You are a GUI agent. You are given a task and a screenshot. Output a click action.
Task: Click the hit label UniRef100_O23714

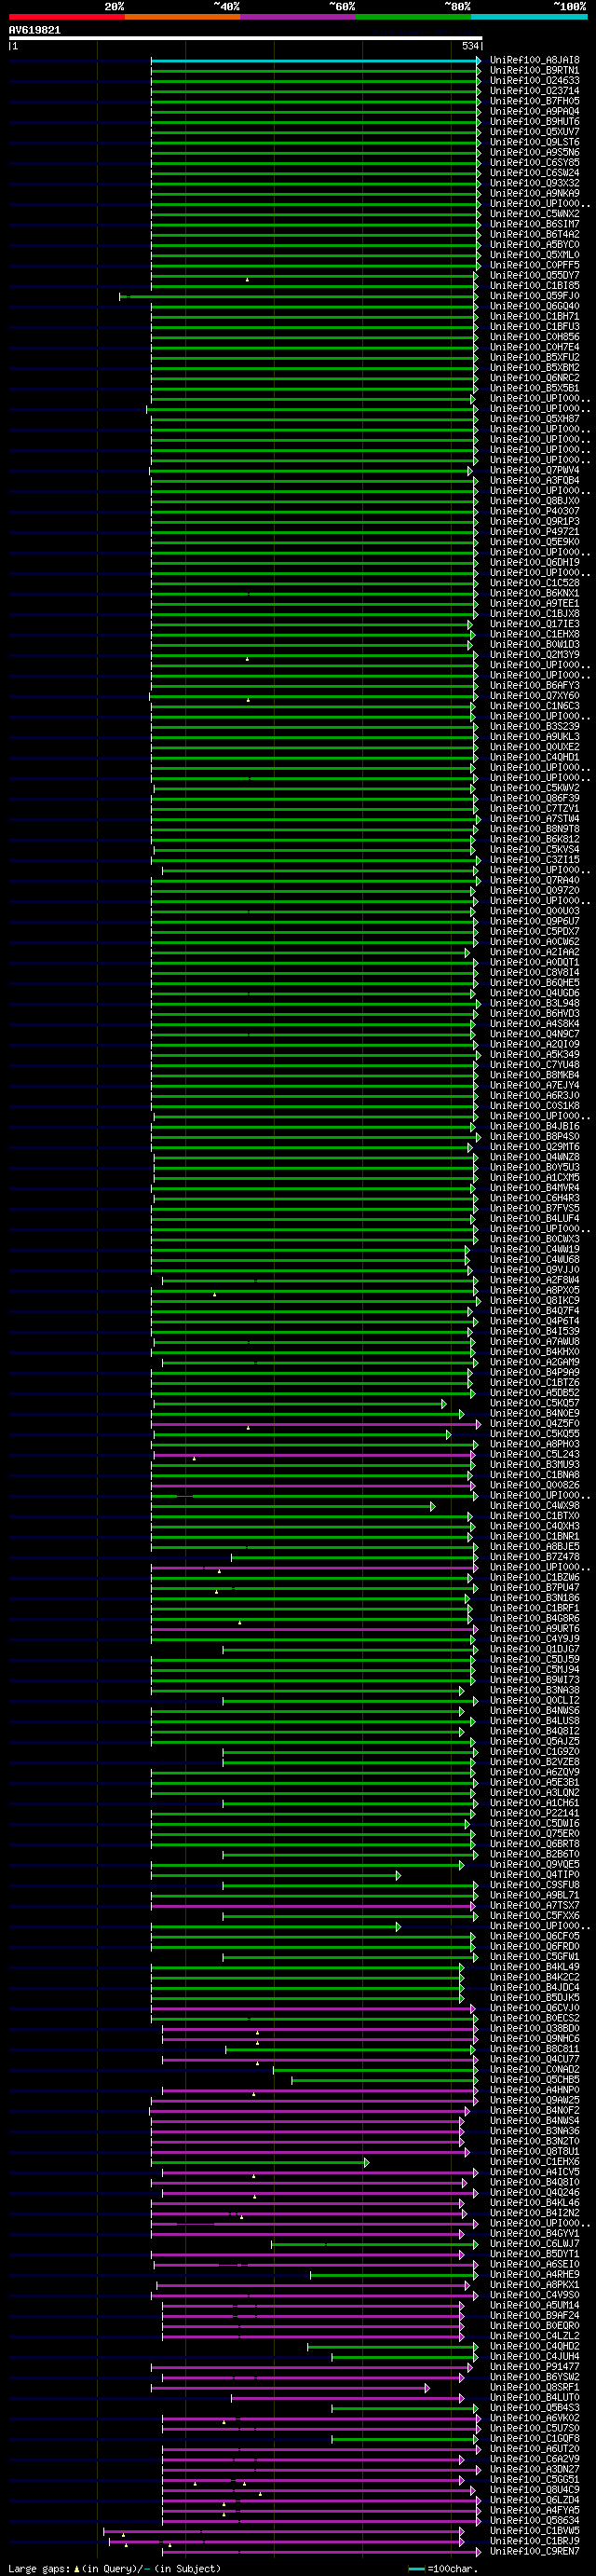tap(534, 91)
